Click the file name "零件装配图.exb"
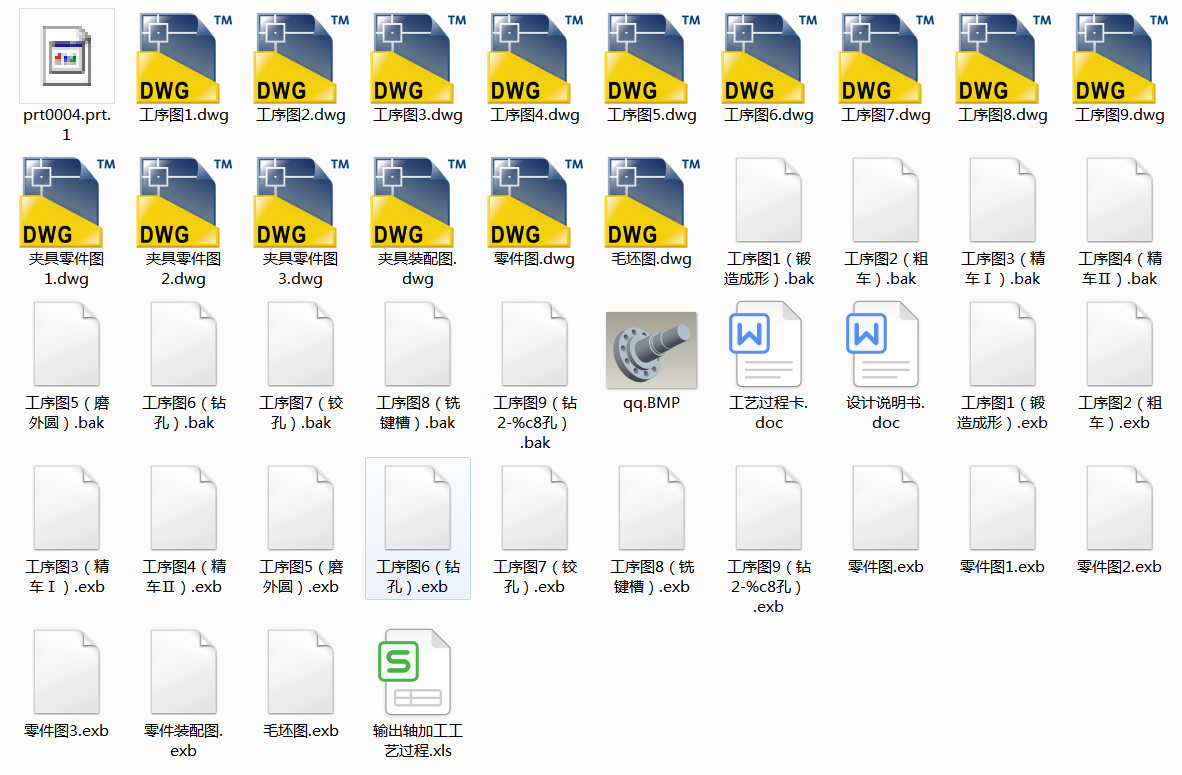The width and height of the screenshot is (1182, 775). pyautogui.click(x=184, y=741)
